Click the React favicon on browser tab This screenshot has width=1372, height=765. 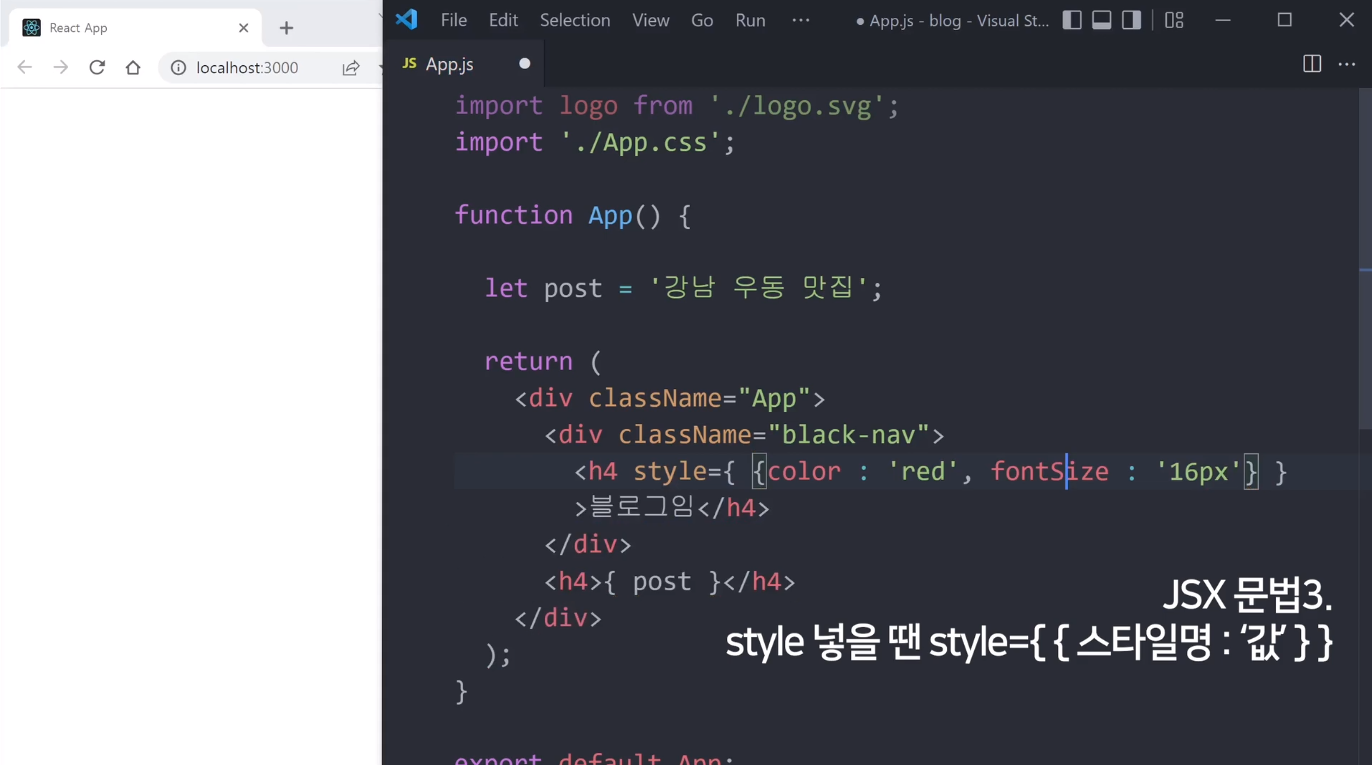[x=31, y=28]
